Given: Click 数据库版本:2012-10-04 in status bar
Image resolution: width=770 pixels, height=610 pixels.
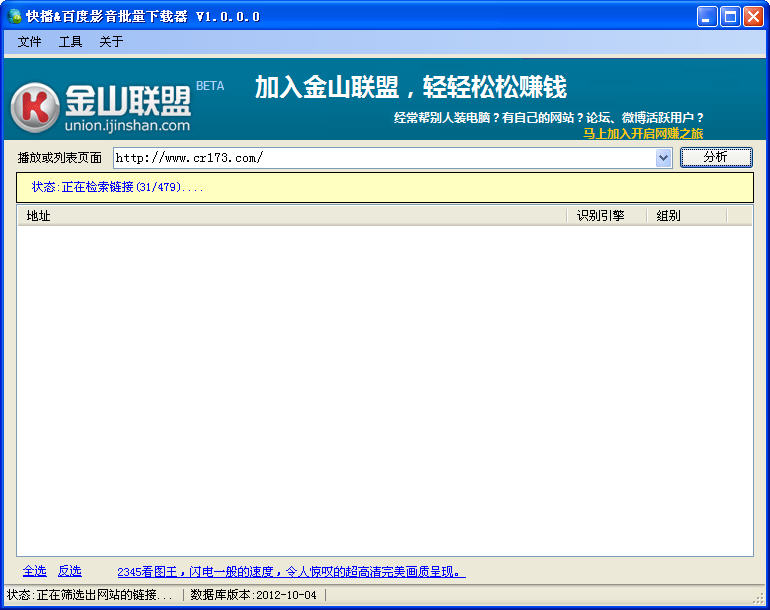Looking at the screenshot, I should 253,595.
